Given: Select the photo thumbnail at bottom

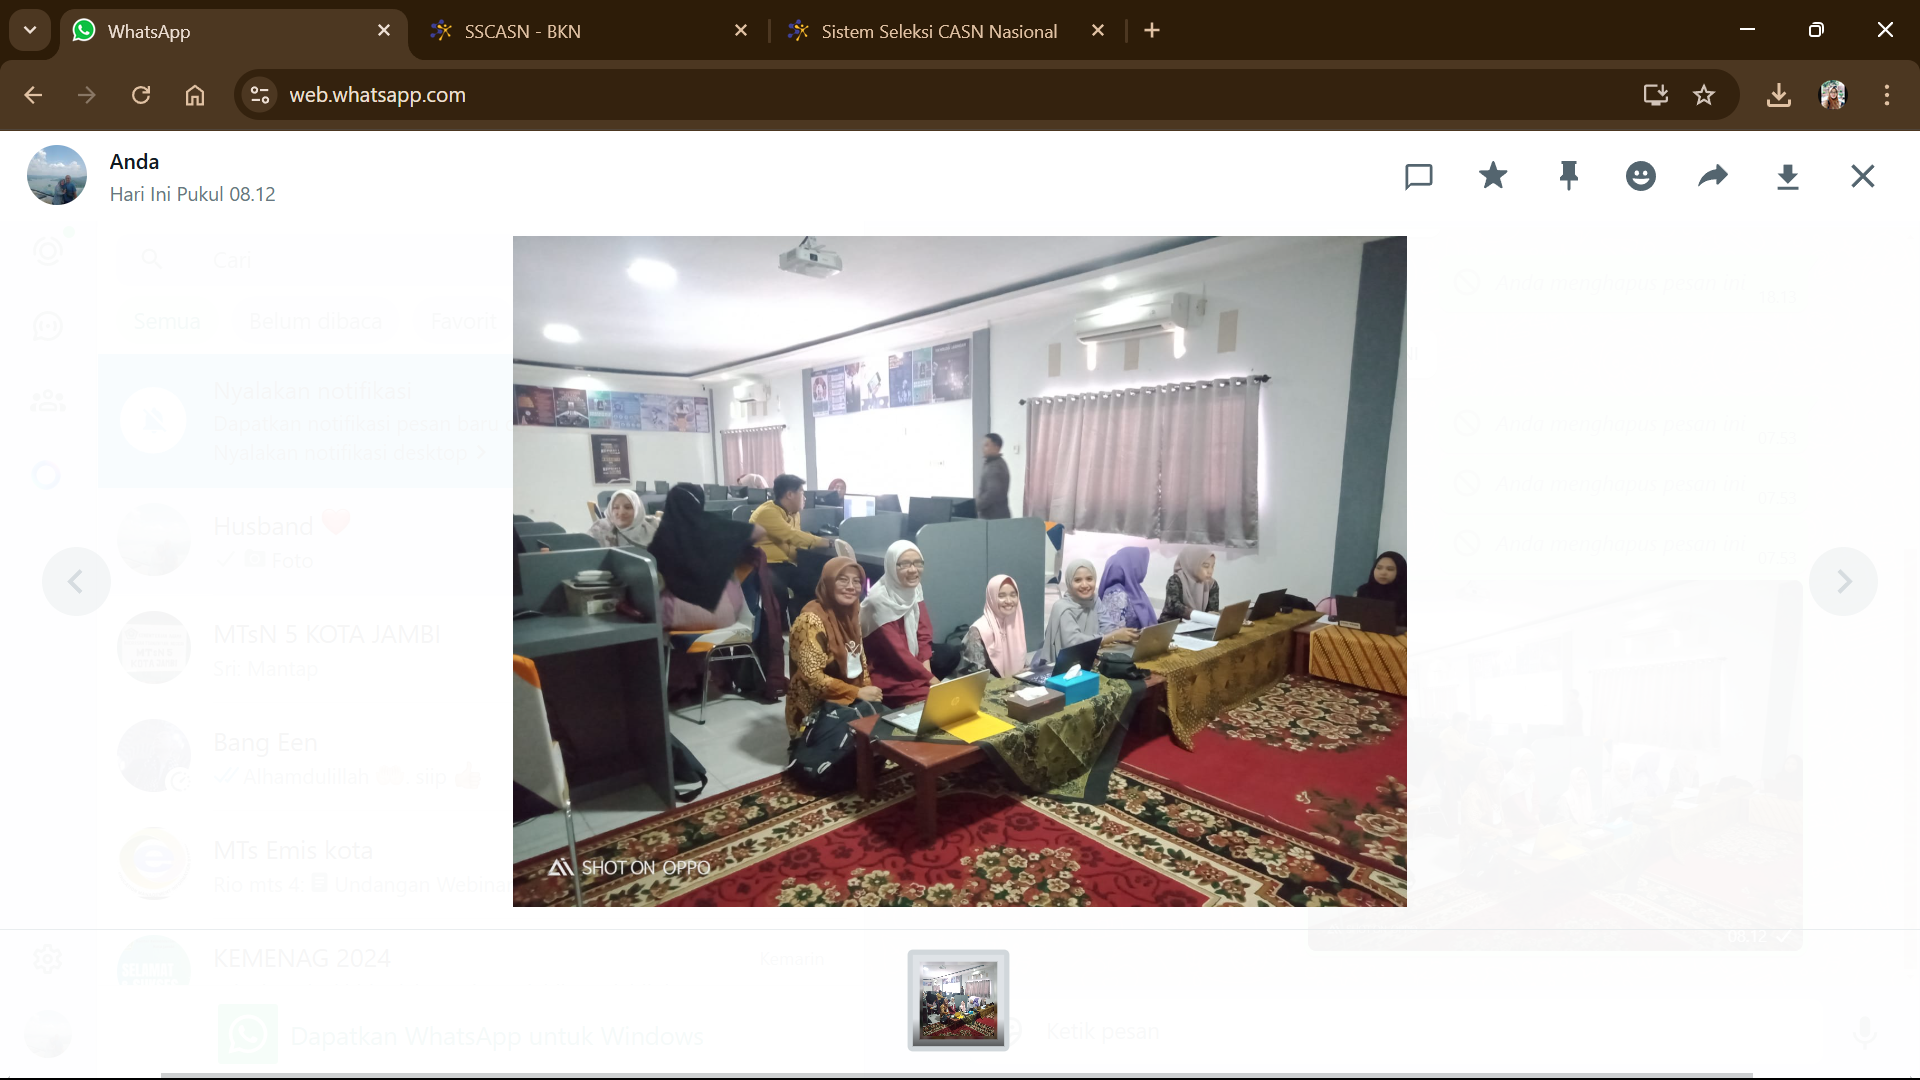Looking at the screenshot, I should pyautogui.click(x=958, y=1000).
